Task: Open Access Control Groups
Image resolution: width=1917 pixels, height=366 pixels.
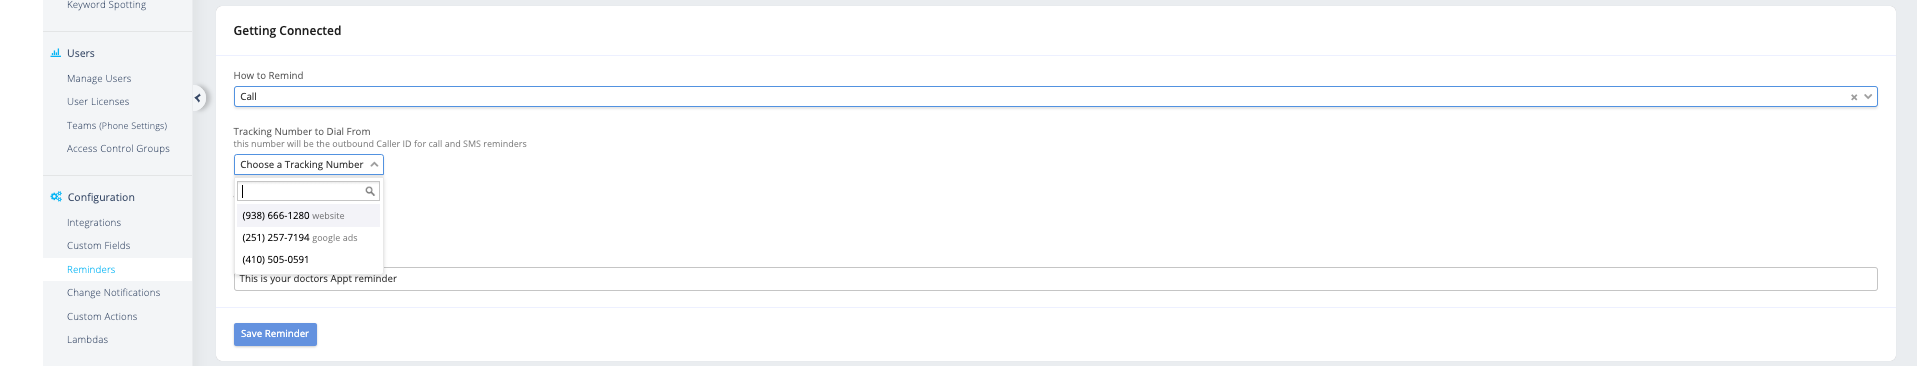Action: (118, 149)
